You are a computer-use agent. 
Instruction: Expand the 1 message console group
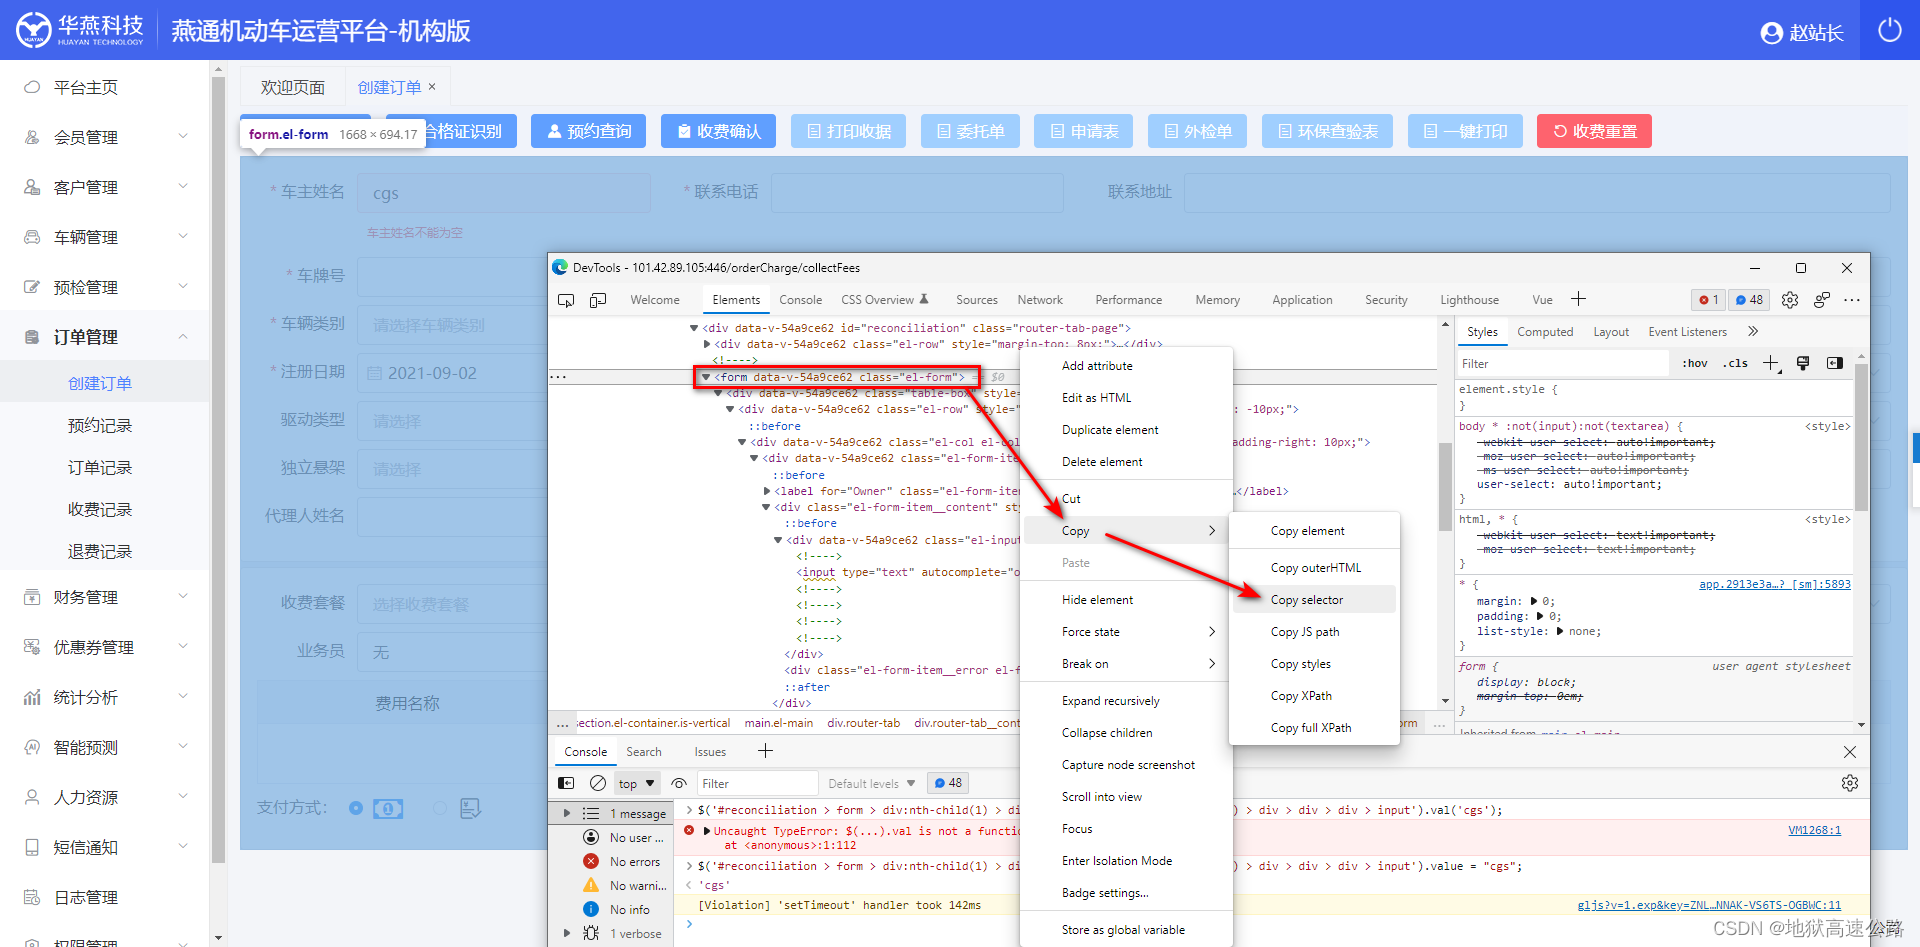[567, 813]
